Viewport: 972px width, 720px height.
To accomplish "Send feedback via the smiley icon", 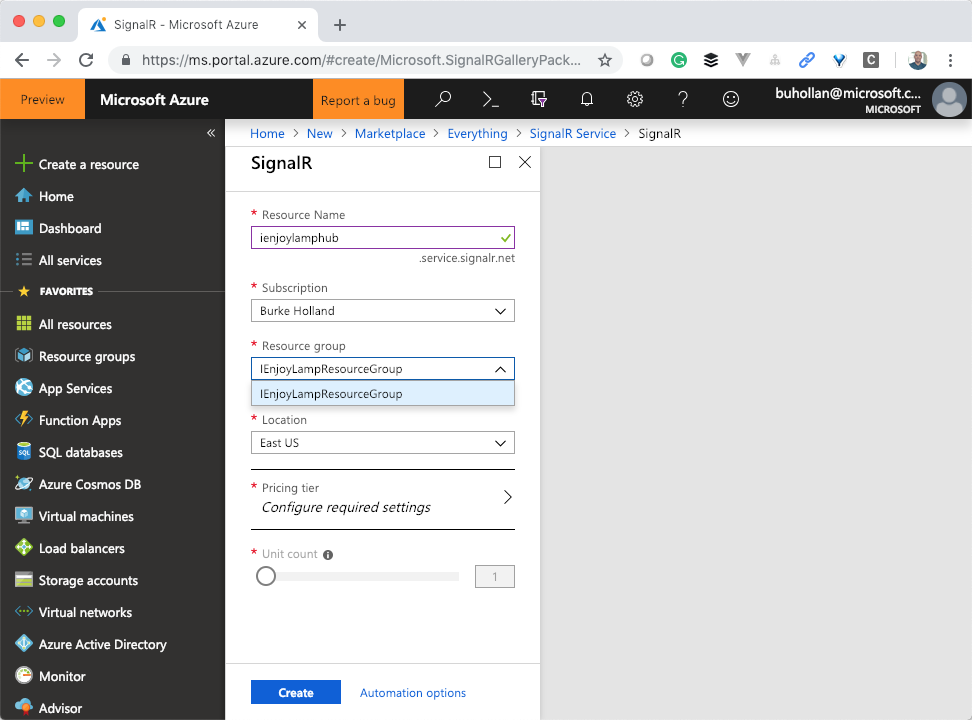I will (731, 99).
